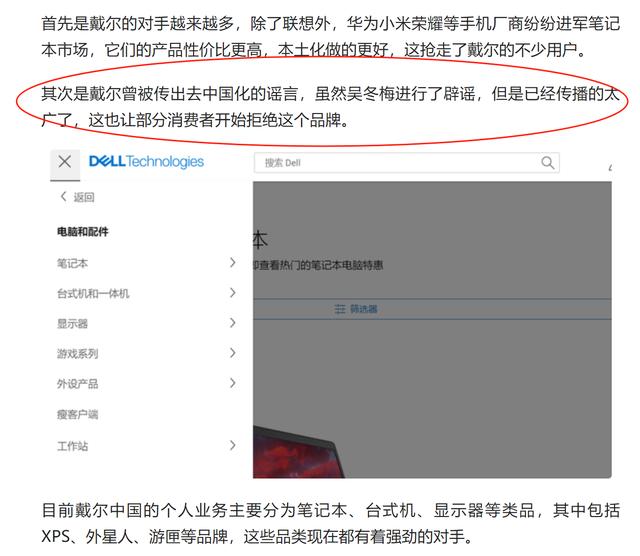The image size is (640, 556).
Task: Select the 电脑和配件 heading
Action: [x=82, y=232]
